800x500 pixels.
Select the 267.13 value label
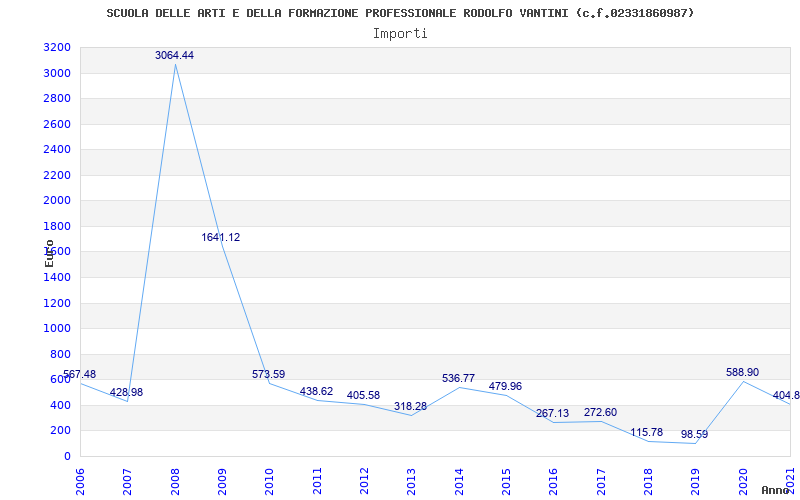552,413
